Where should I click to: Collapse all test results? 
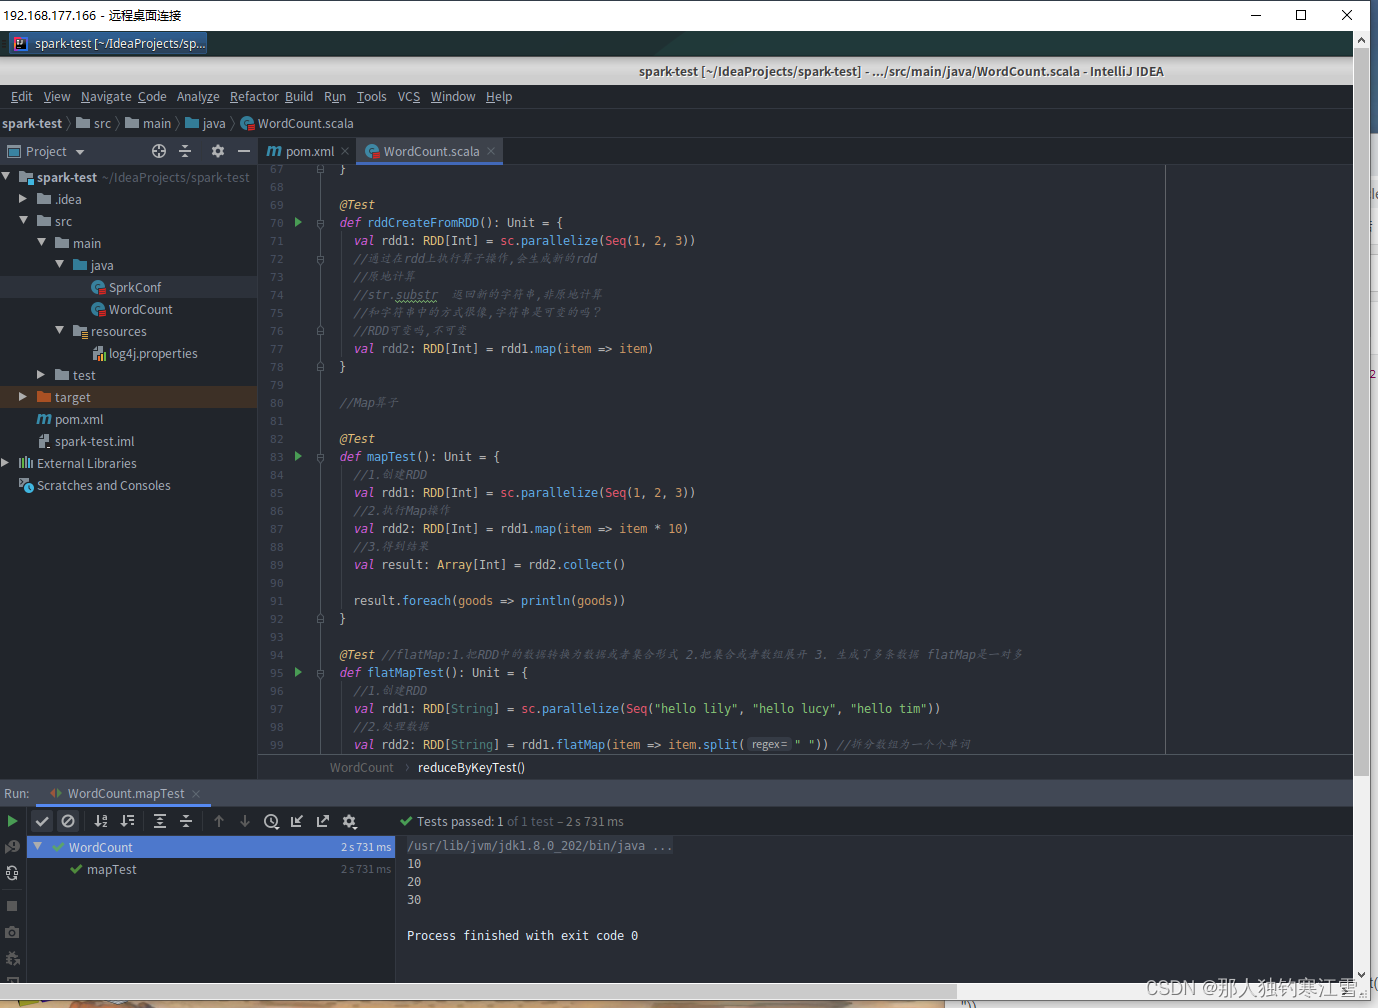click(x=186, y=821)
